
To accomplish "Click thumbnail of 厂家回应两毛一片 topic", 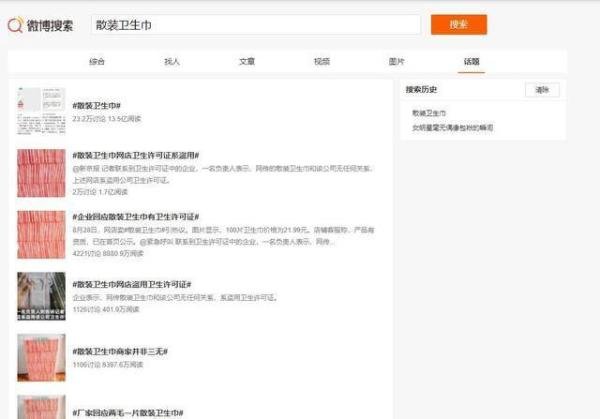I will pos(41,407).
